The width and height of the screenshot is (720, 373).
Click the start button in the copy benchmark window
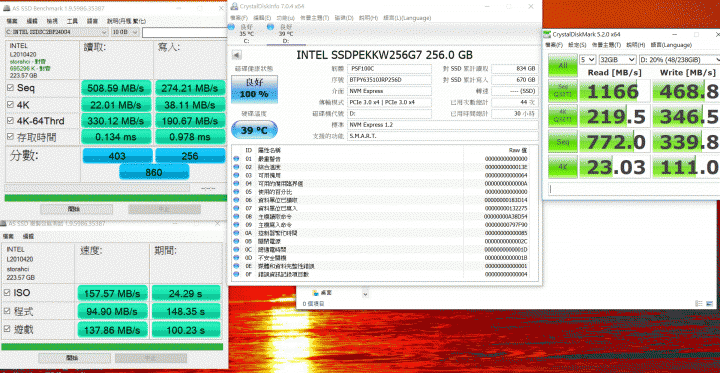(74, 358)
